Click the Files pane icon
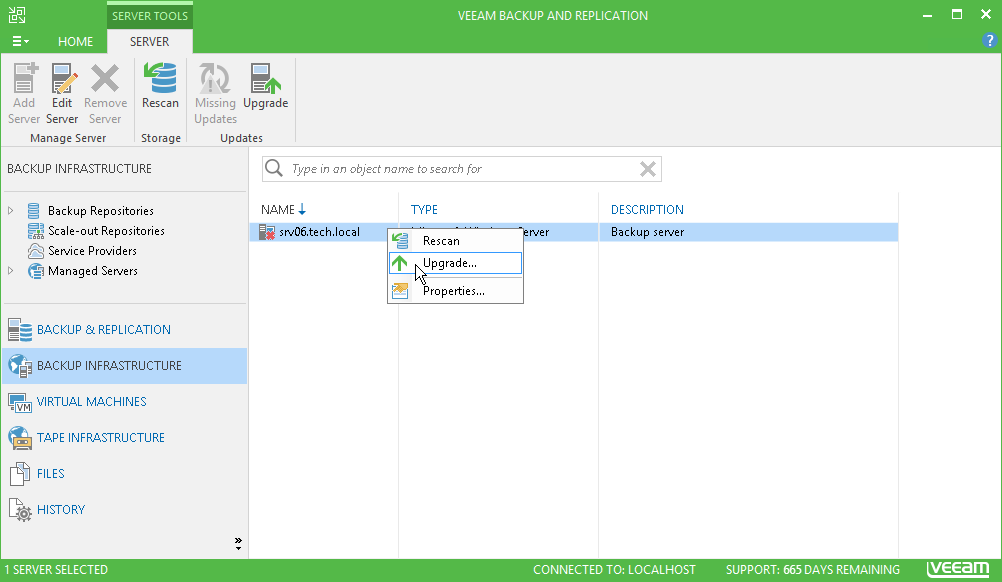 (x=20, y=473)
